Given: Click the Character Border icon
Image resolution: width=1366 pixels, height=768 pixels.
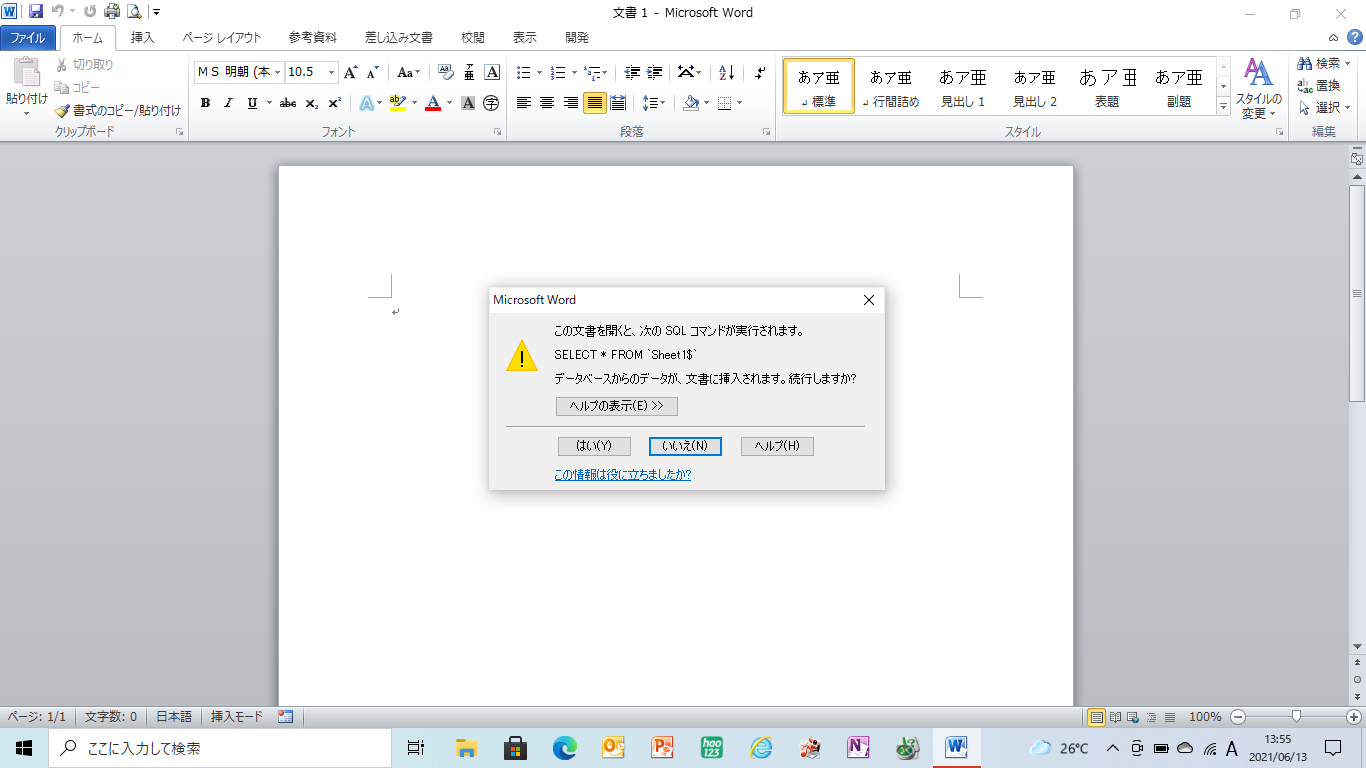Looking at the screenshot, I should 492,72.
